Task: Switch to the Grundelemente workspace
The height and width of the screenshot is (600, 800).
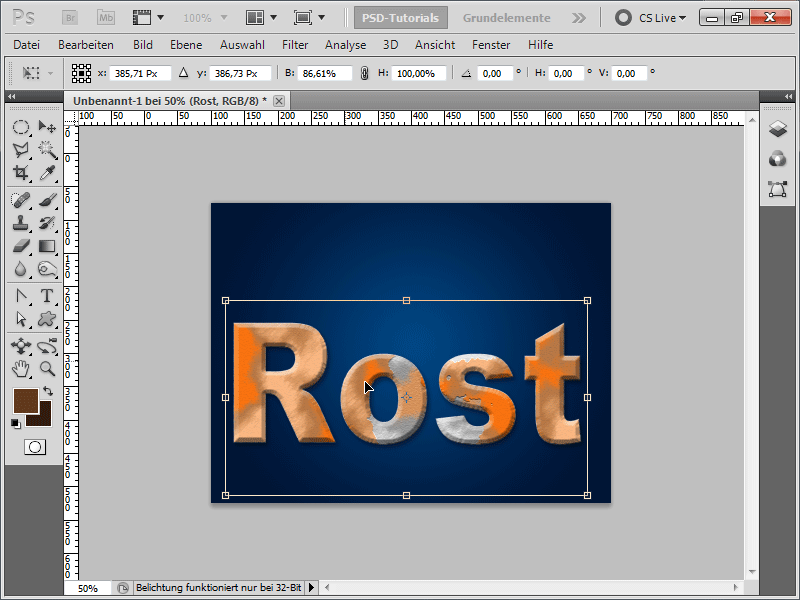Action: [506, 18]
